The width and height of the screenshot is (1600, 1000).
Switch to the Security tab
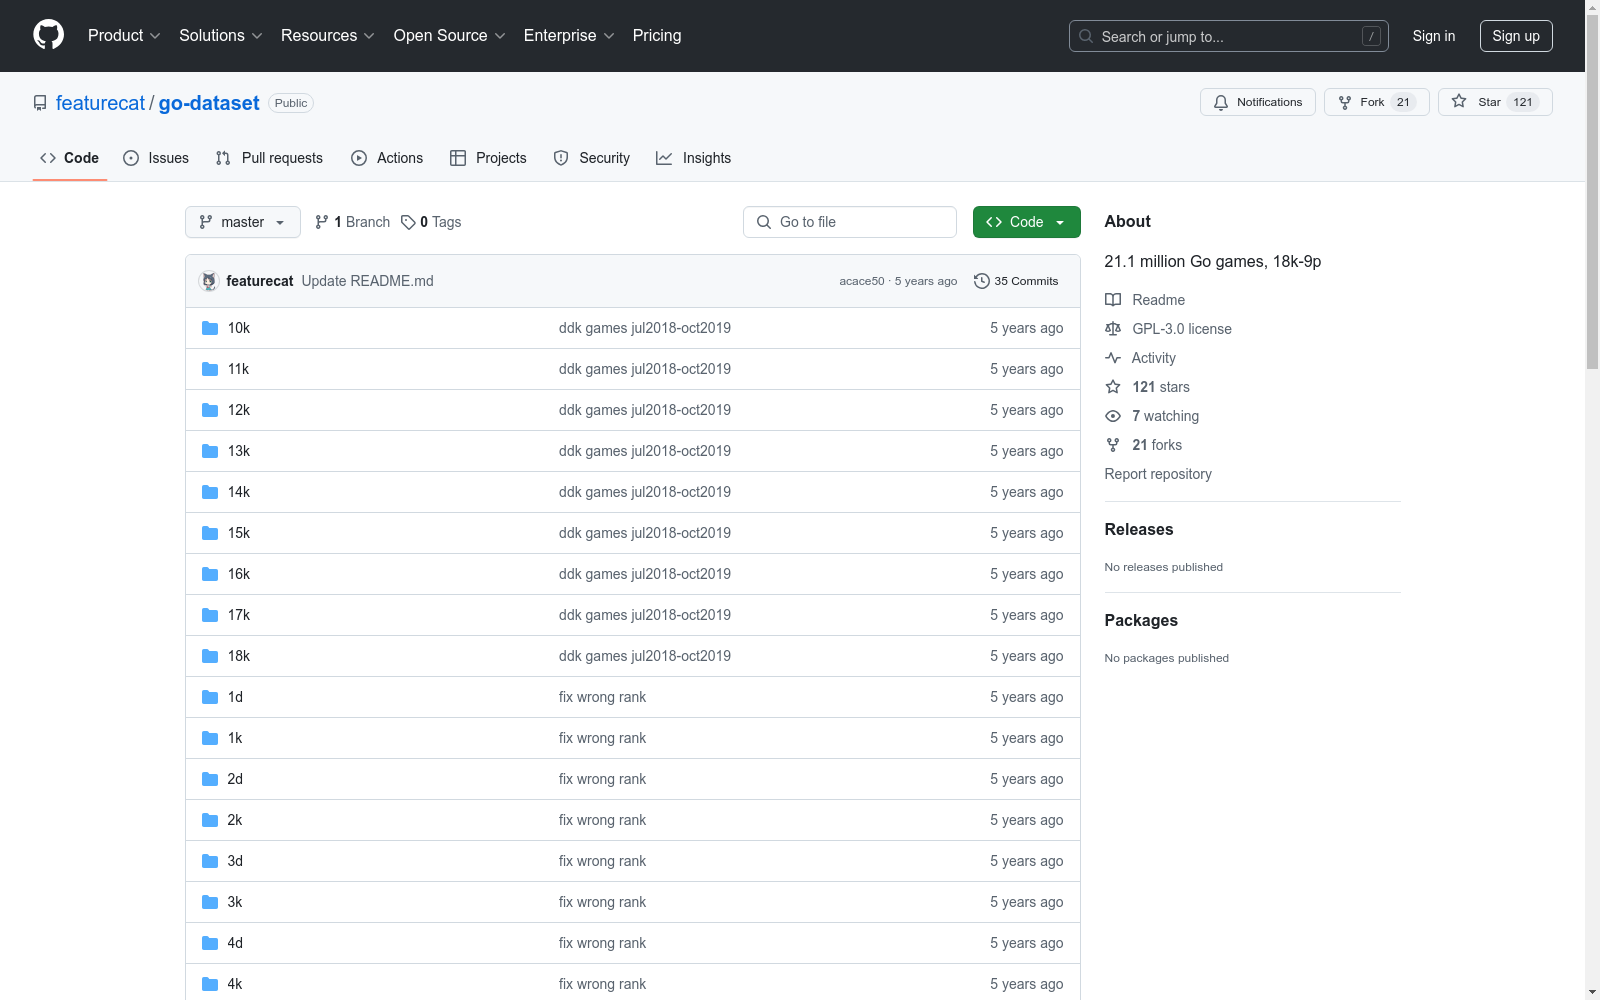tap(592, 158)
